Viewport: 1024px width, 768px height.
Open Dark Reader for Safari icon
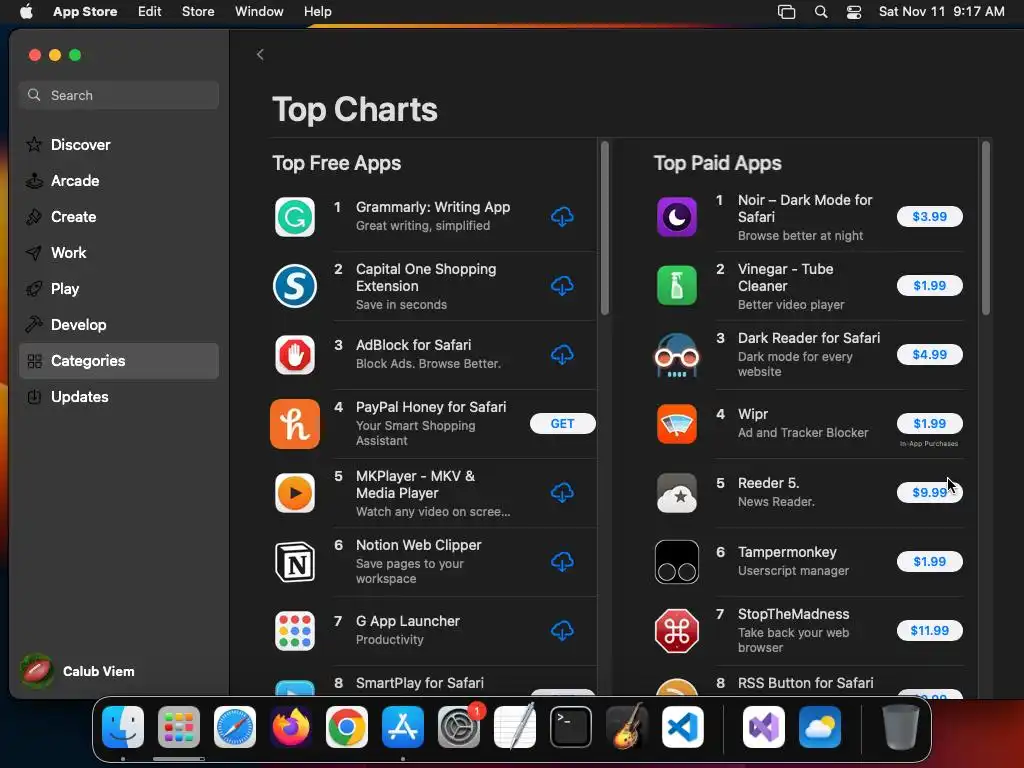(x=677, y=355)
